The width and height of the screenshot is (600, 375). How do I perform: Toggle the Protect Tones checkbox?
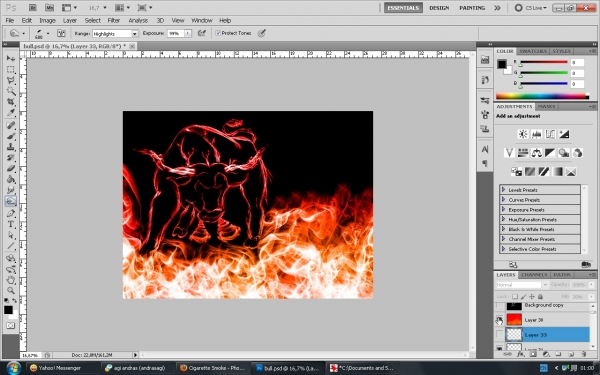(x=218, y=33)
